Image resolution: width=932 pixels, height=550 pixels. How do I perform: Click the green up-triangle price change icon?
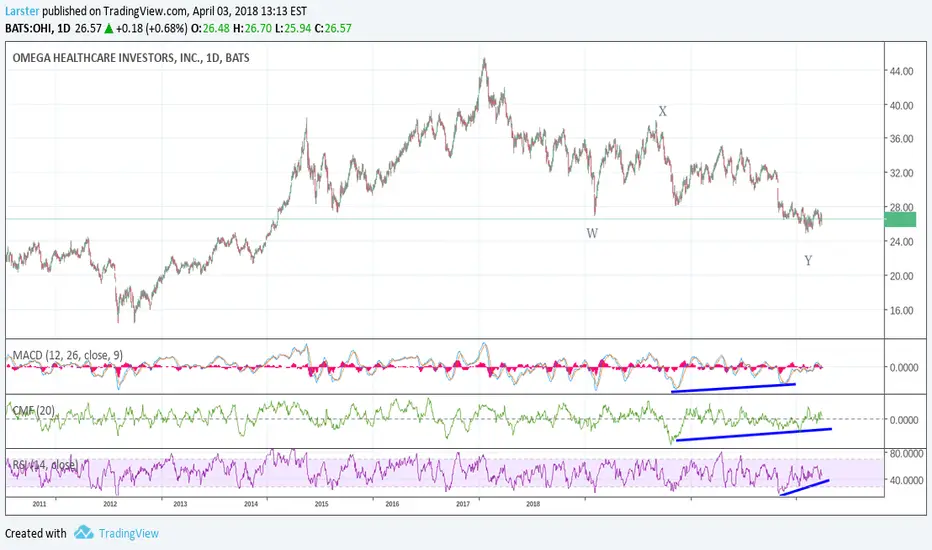tap(109, 28)
